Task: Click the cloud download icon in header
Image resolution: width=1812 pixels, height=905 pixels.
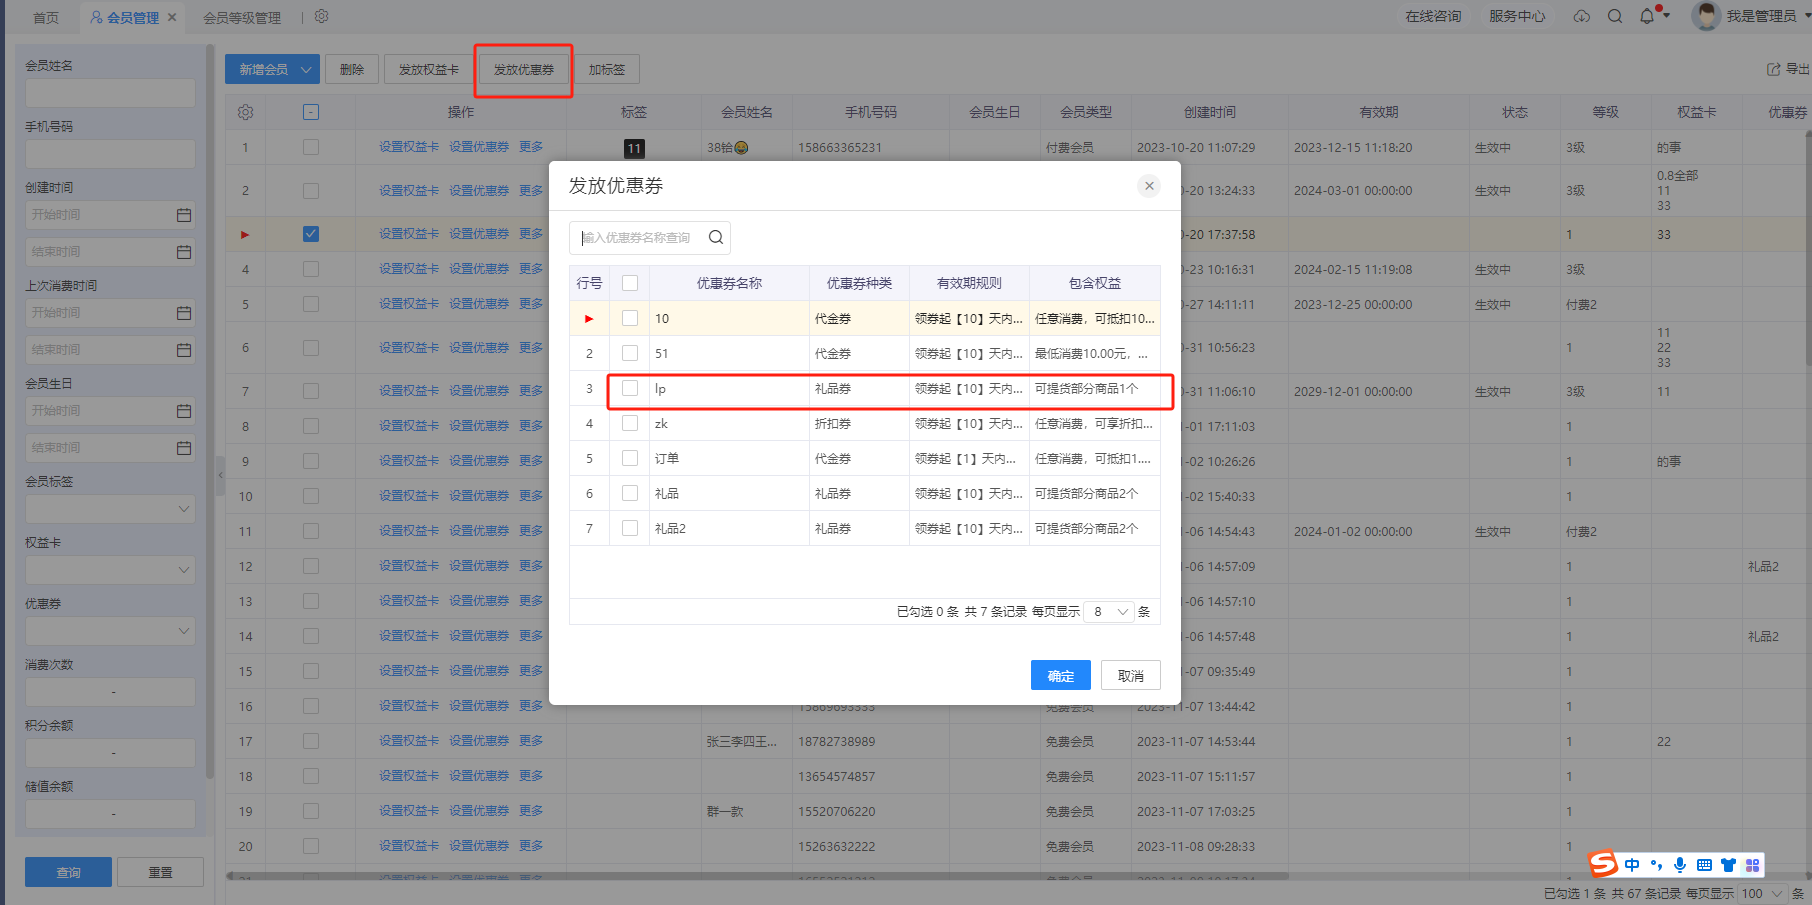Action: pos(1581,16)
